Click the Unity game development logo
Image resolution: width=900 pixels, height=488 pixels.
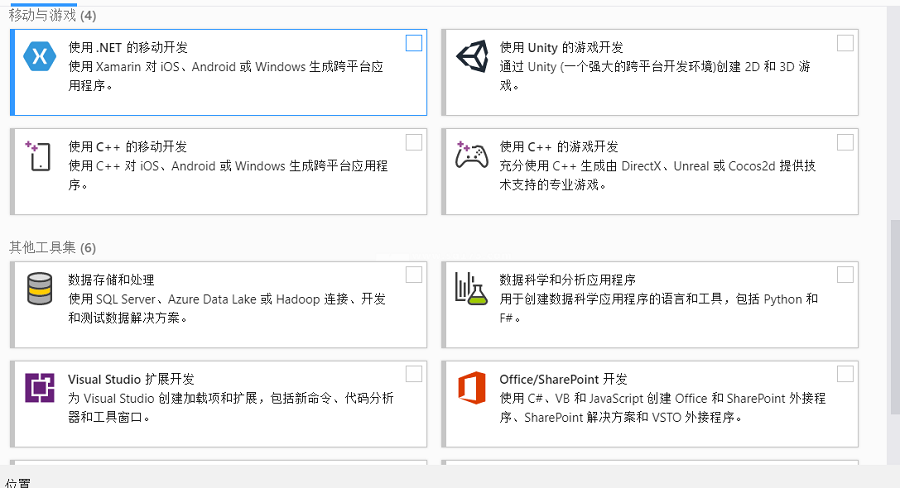(x=471, y=57)
